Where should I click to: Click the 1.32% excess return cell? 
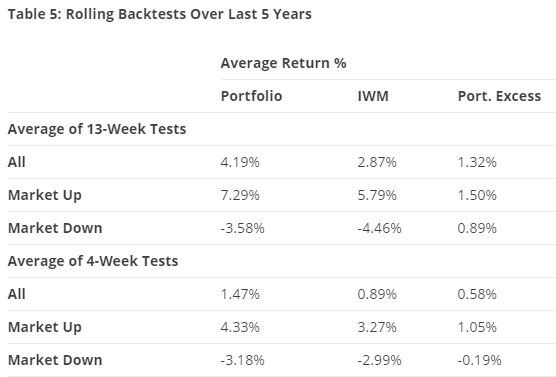(477, 162)
